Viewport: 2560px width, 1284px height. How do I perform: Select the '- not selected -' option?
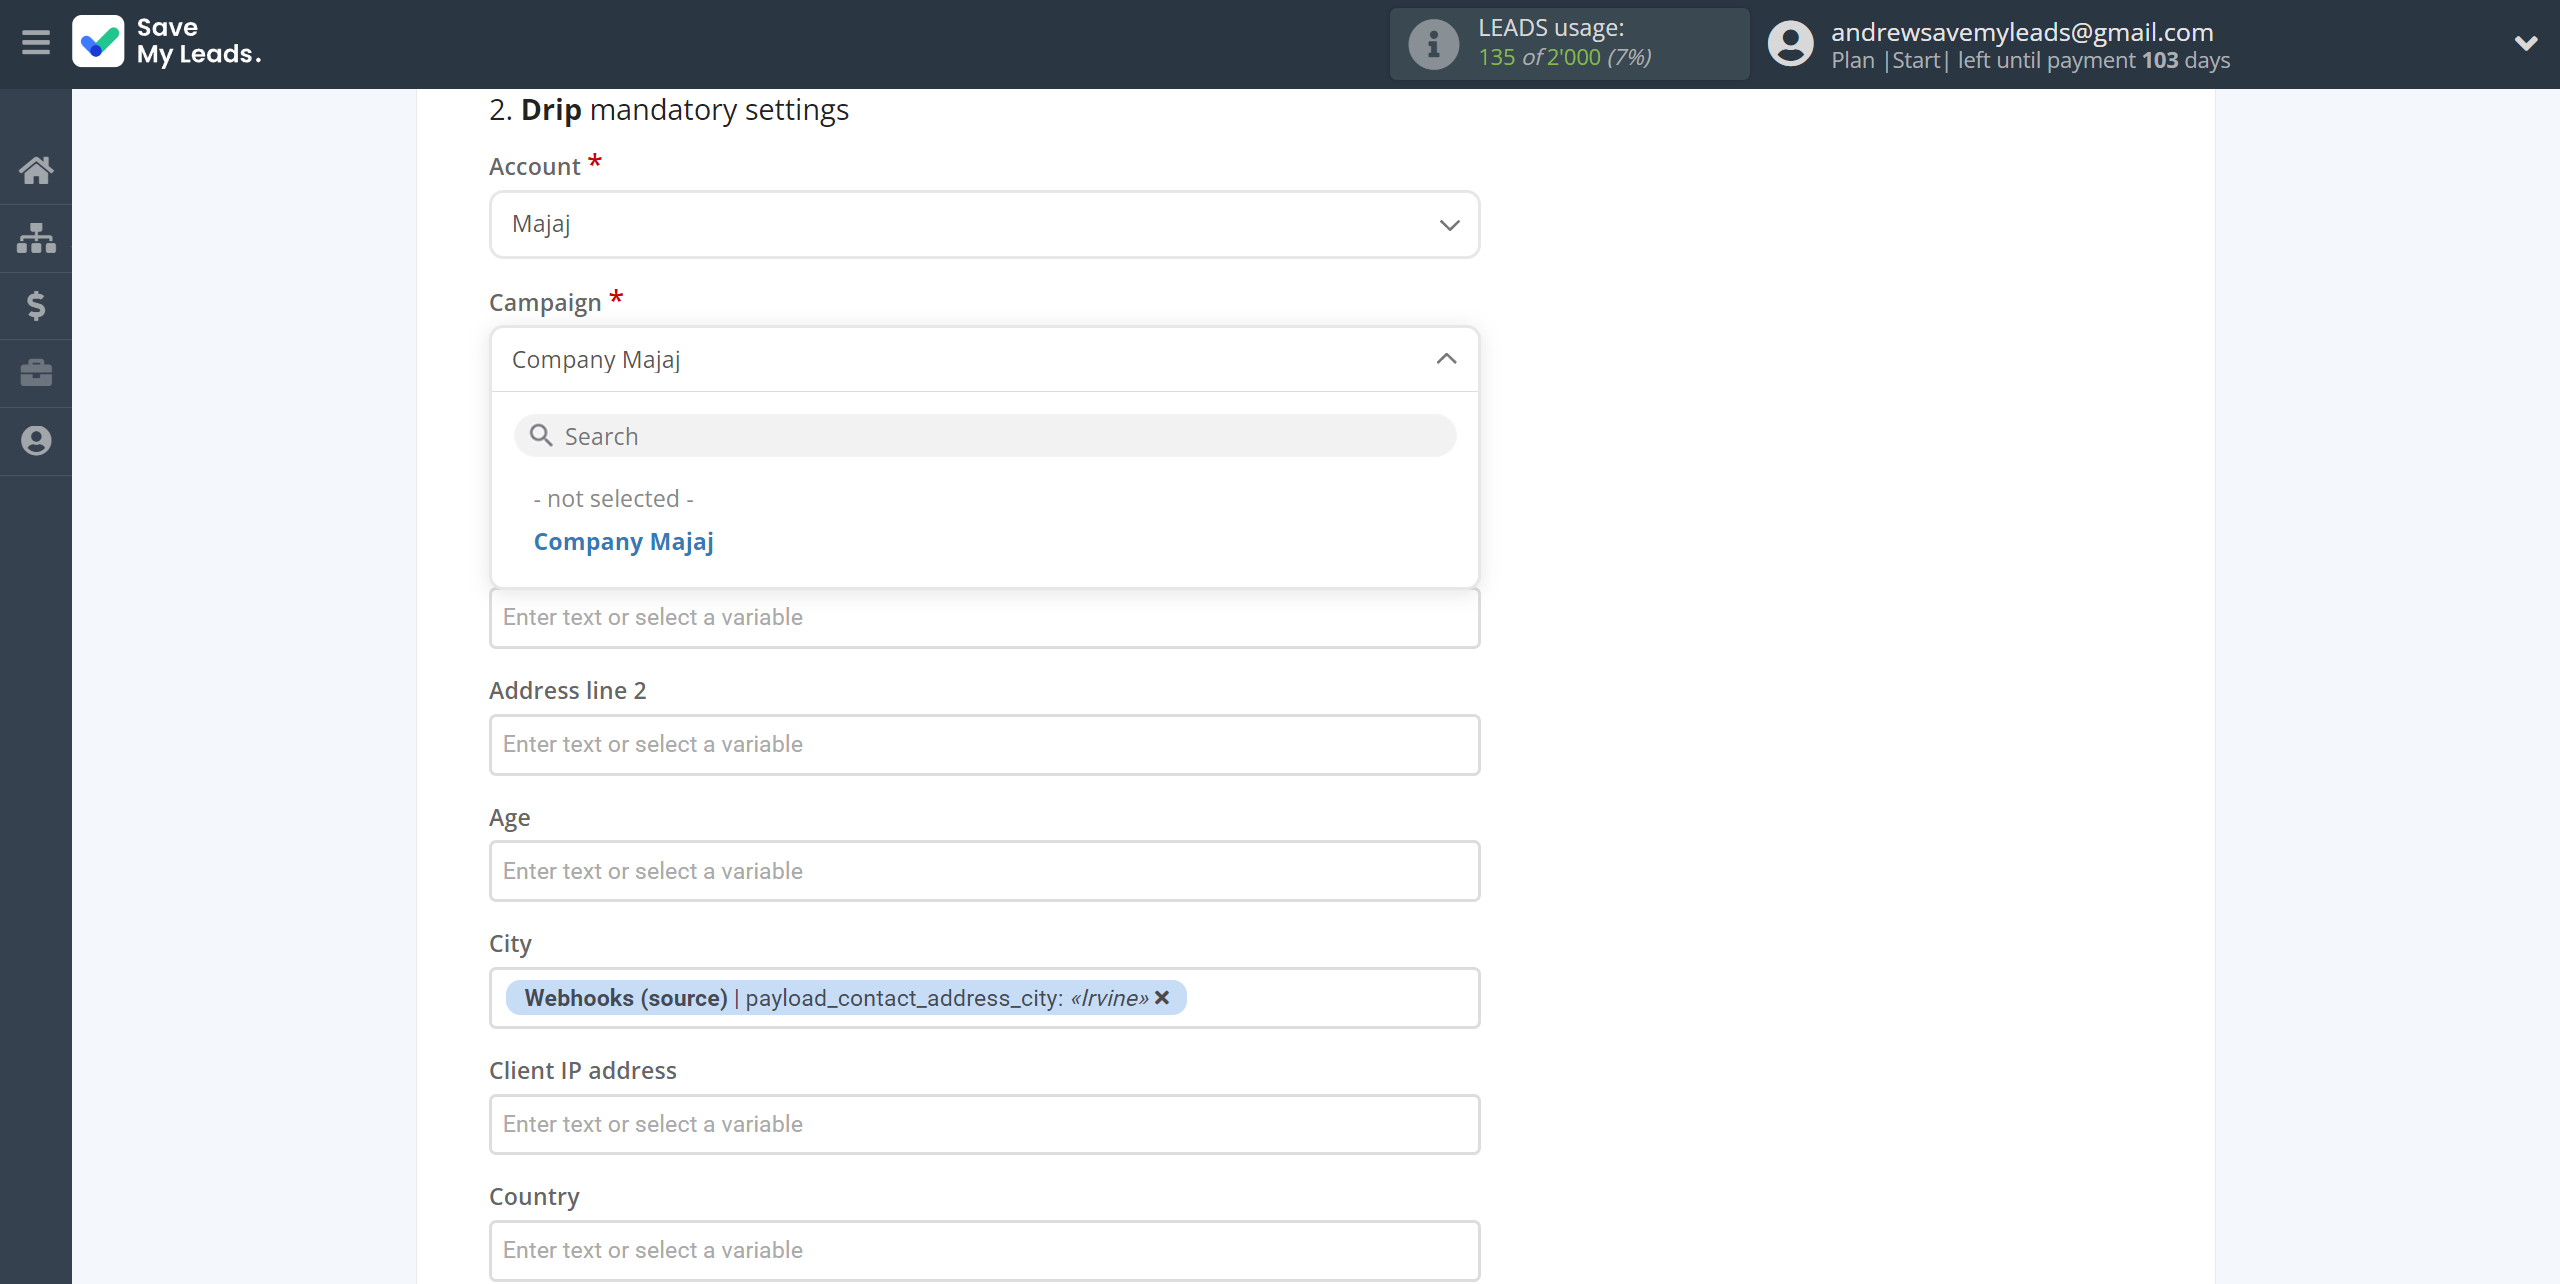pos(613,498)
